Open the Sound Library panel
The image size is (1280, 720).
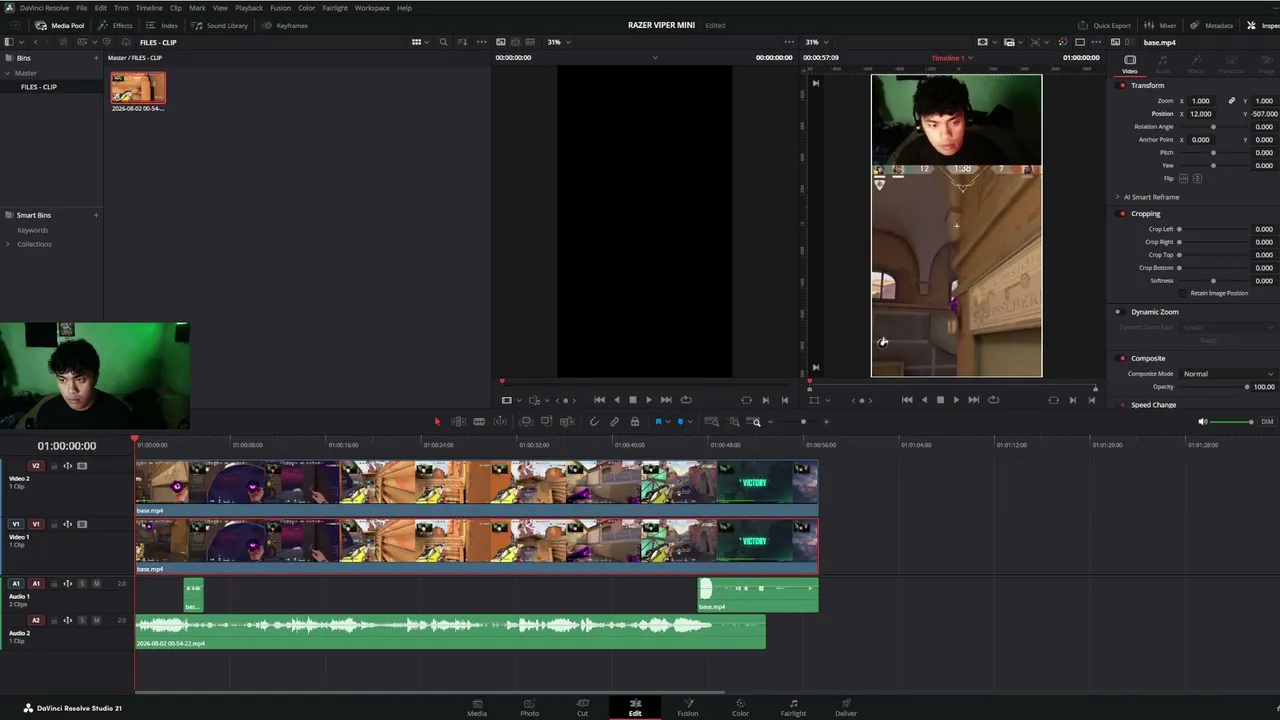pos(221,25)
